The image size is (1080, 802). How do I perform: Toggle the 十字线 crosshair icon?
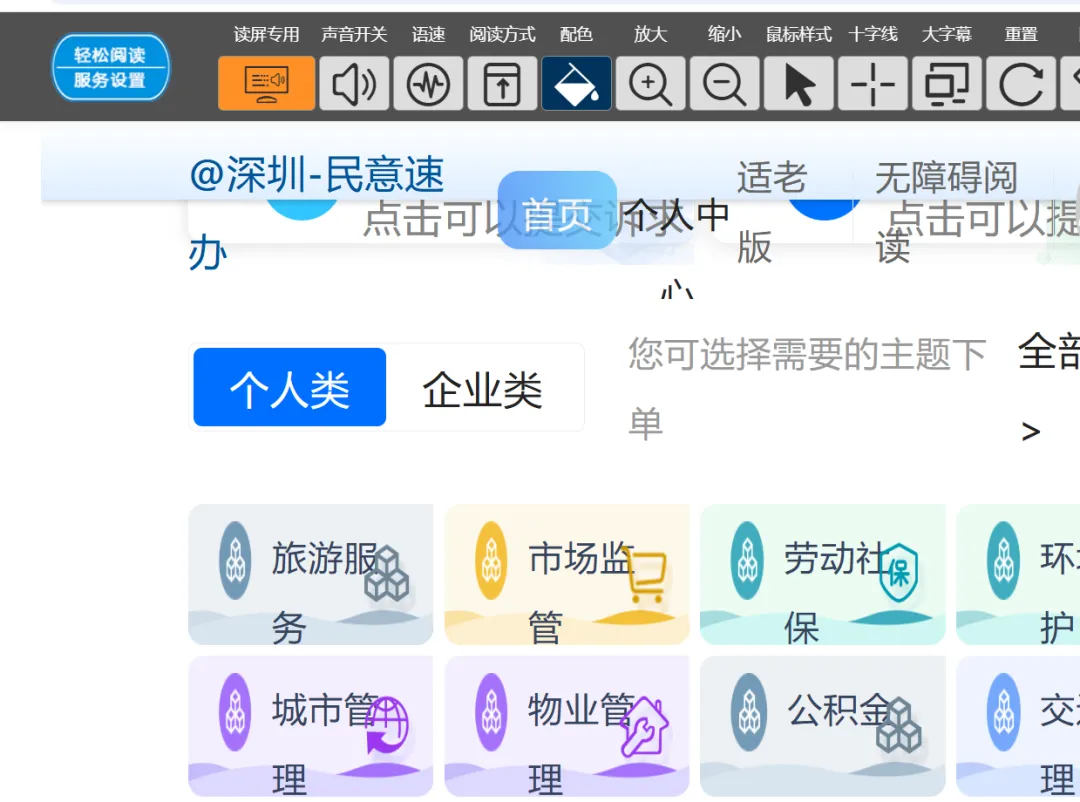click(x=873, y=84)
